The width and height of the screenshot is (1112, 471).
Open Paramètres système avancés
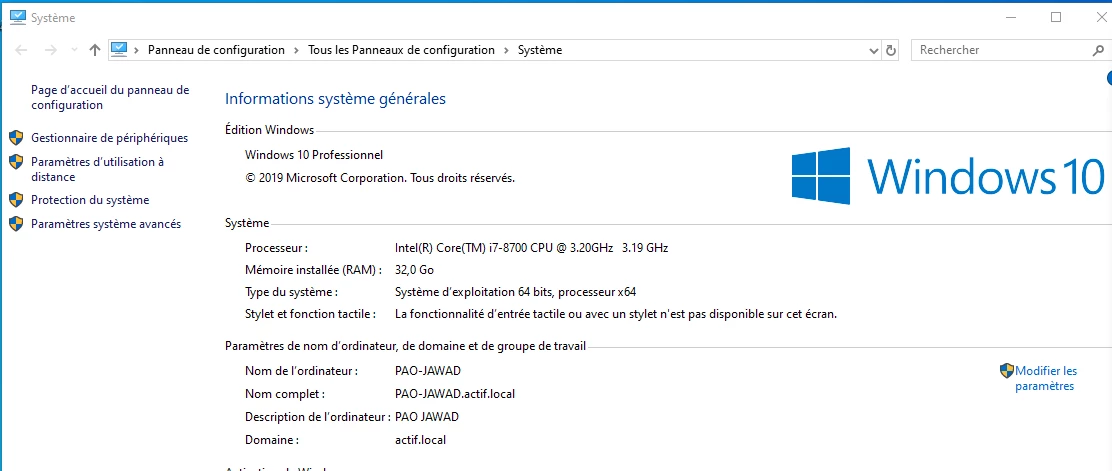(106, 224)
